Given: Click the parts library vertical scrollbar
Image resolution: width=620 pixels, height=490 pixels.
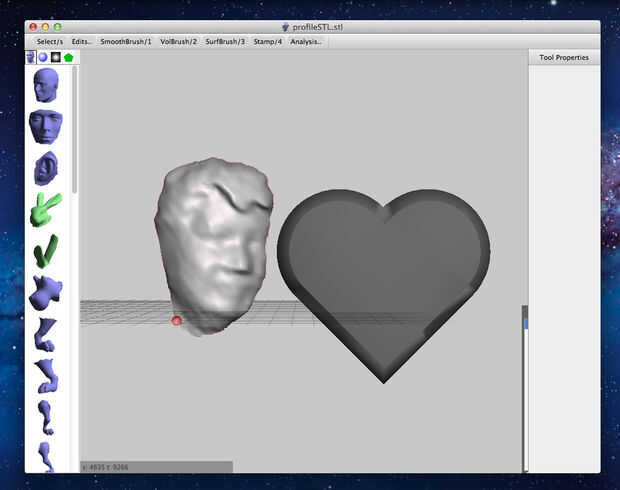Looking at the screenshot, I should (x=74, y=130).
